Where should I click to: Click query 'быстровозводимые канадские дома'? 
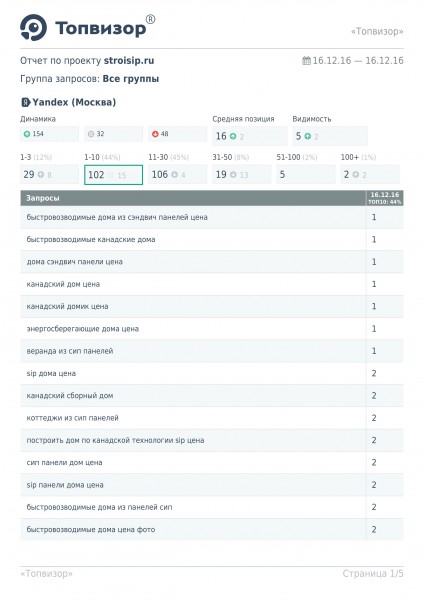91,240
